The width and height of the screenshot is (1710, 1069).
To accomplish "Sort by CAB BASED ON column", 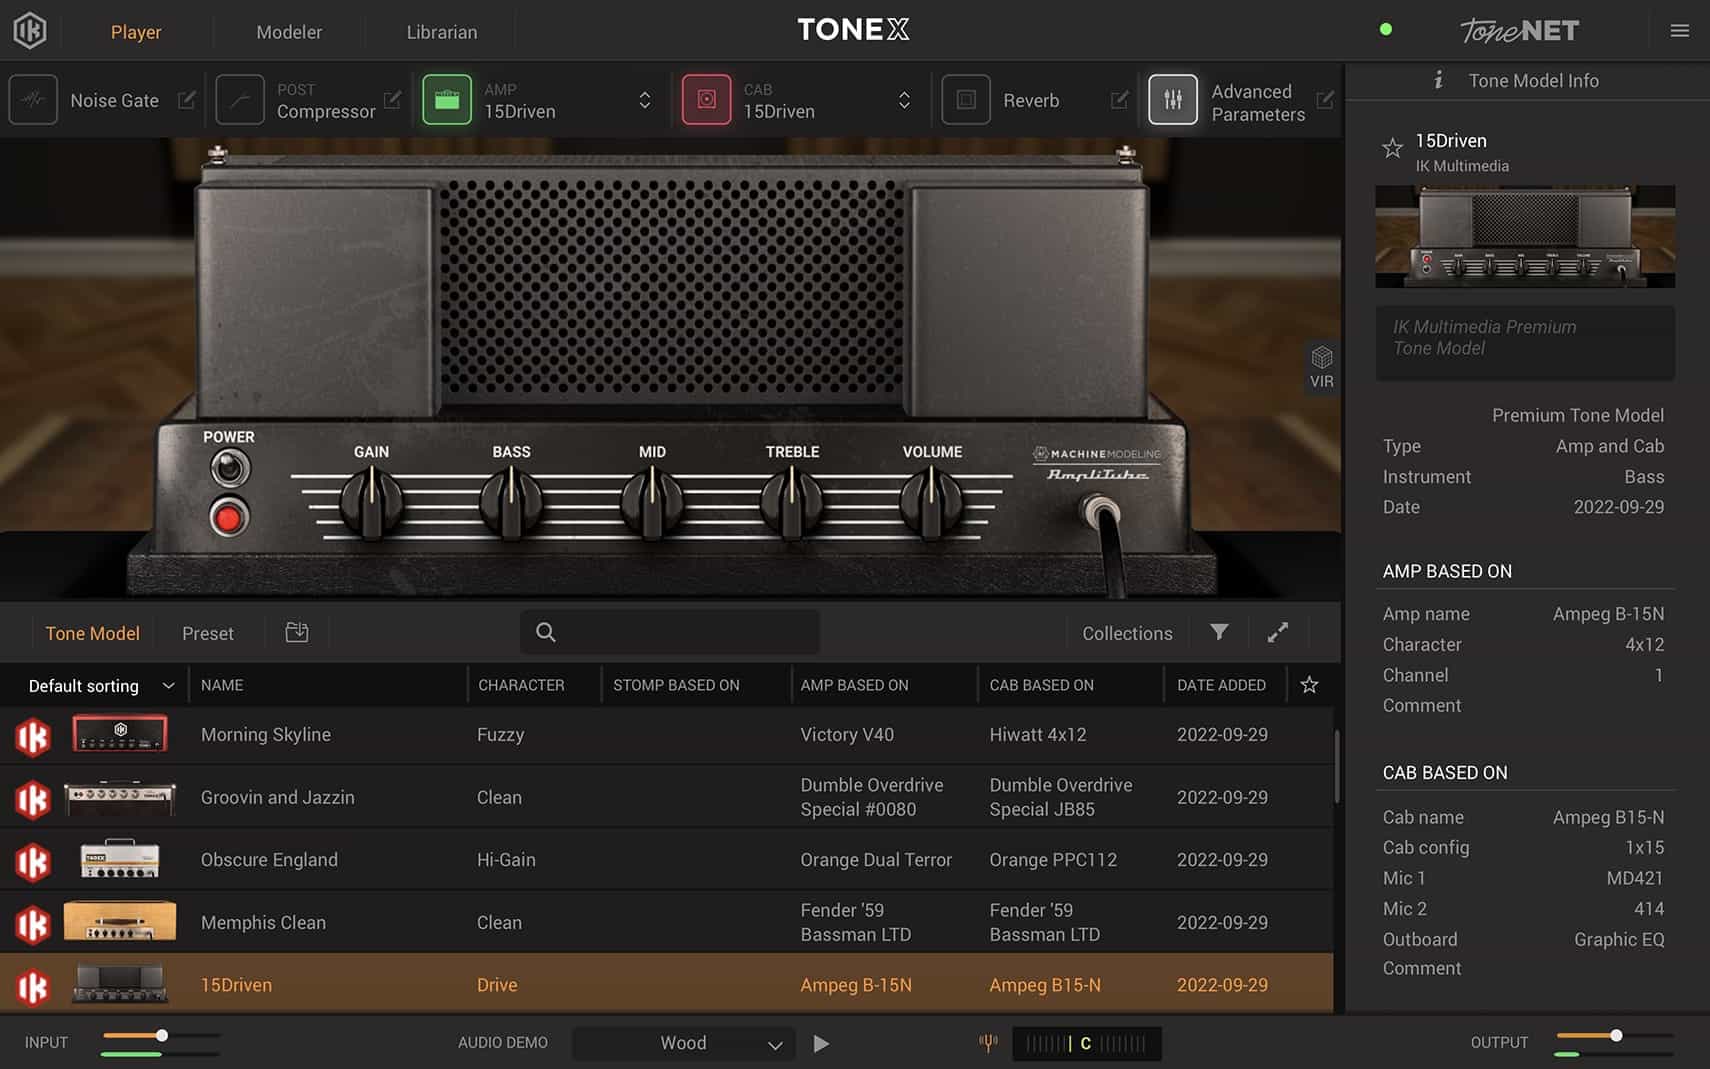I will pyautogui.click(x=1041, y=685).
